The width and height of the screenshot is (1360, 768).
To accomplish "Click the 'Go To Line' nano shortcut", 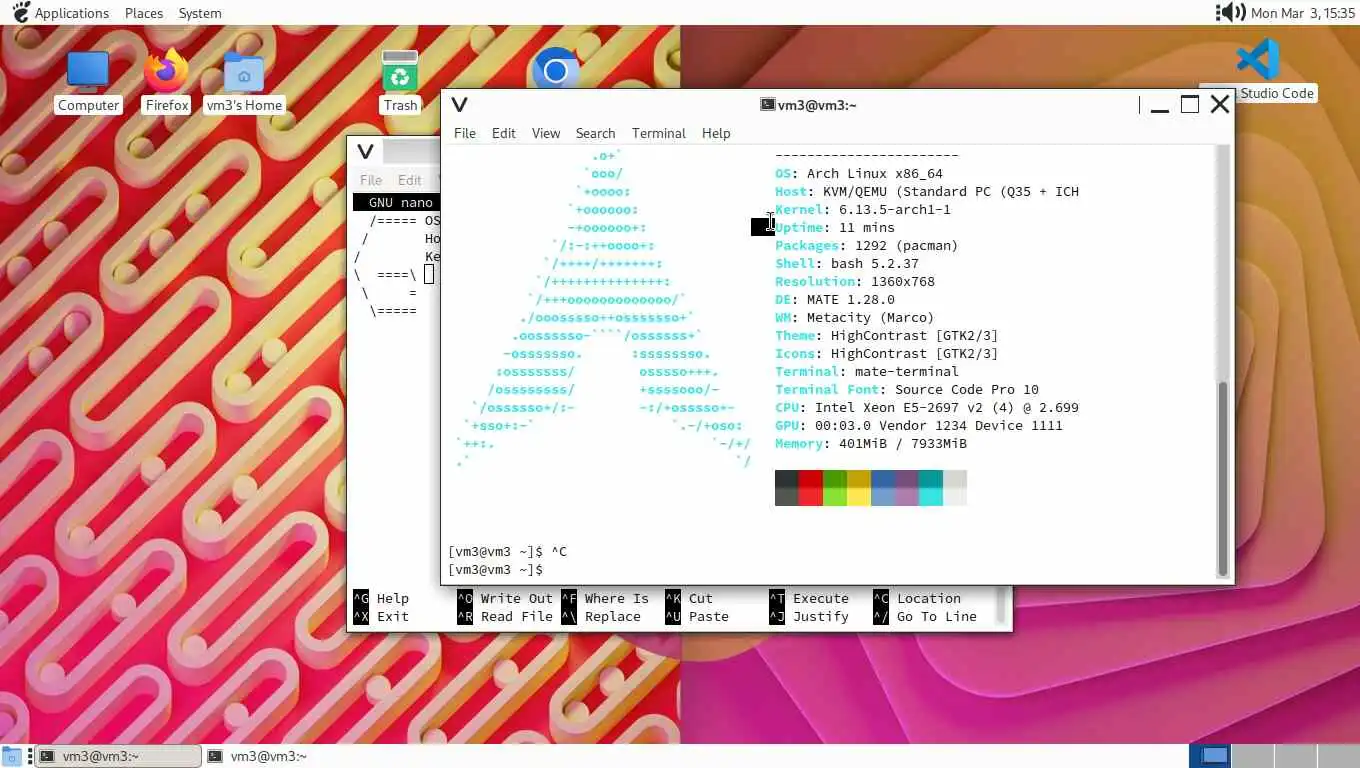I will click(x=925, y=617).
